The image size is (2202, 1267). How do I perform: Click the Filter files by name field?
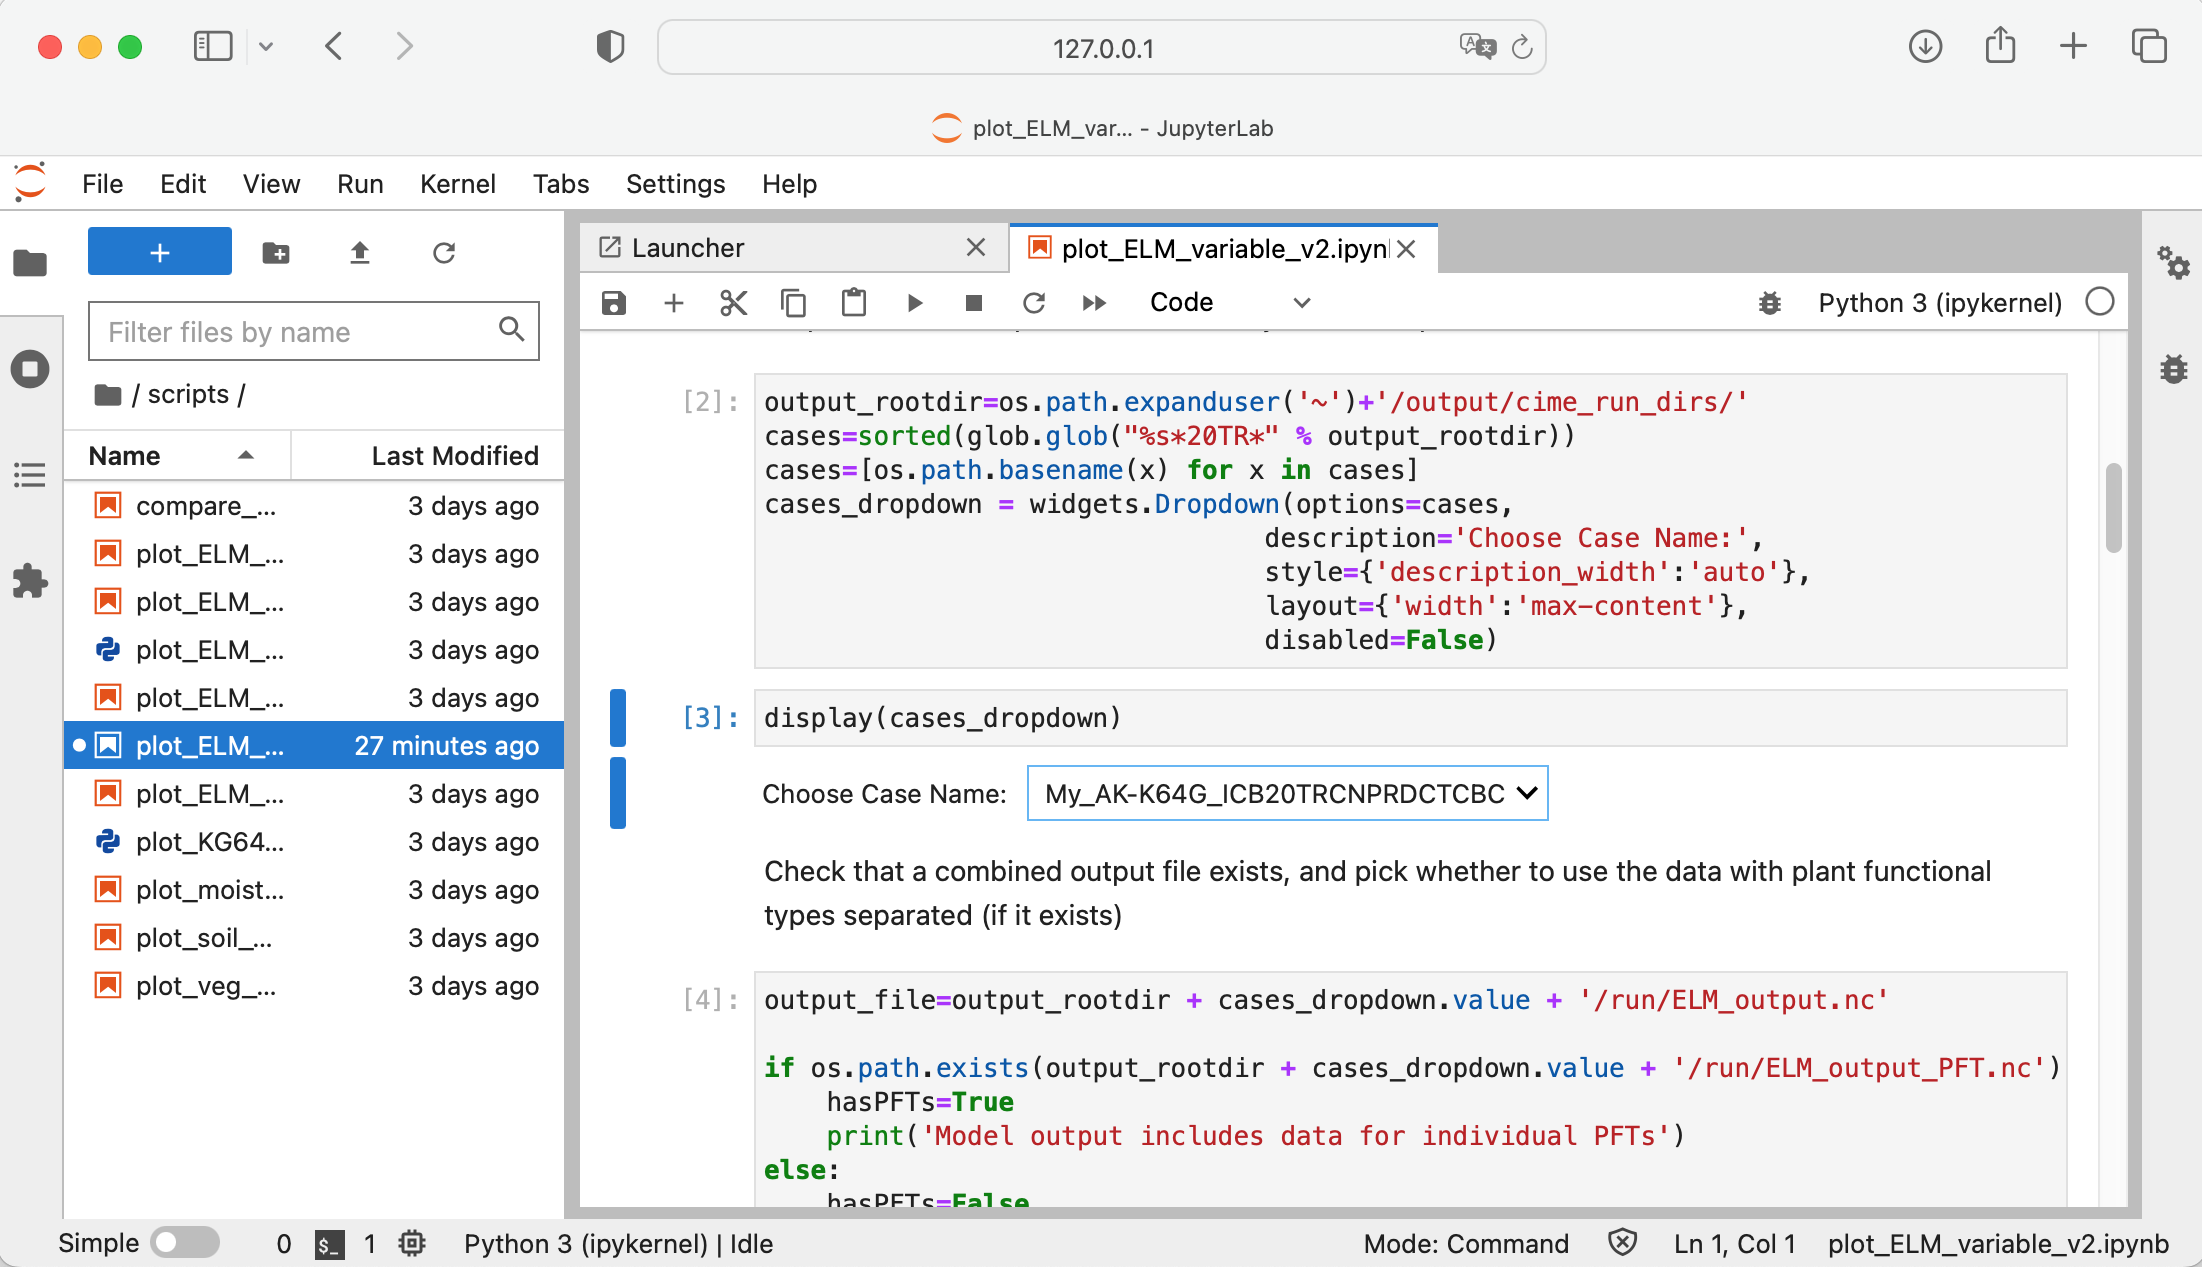click(295, 332)
